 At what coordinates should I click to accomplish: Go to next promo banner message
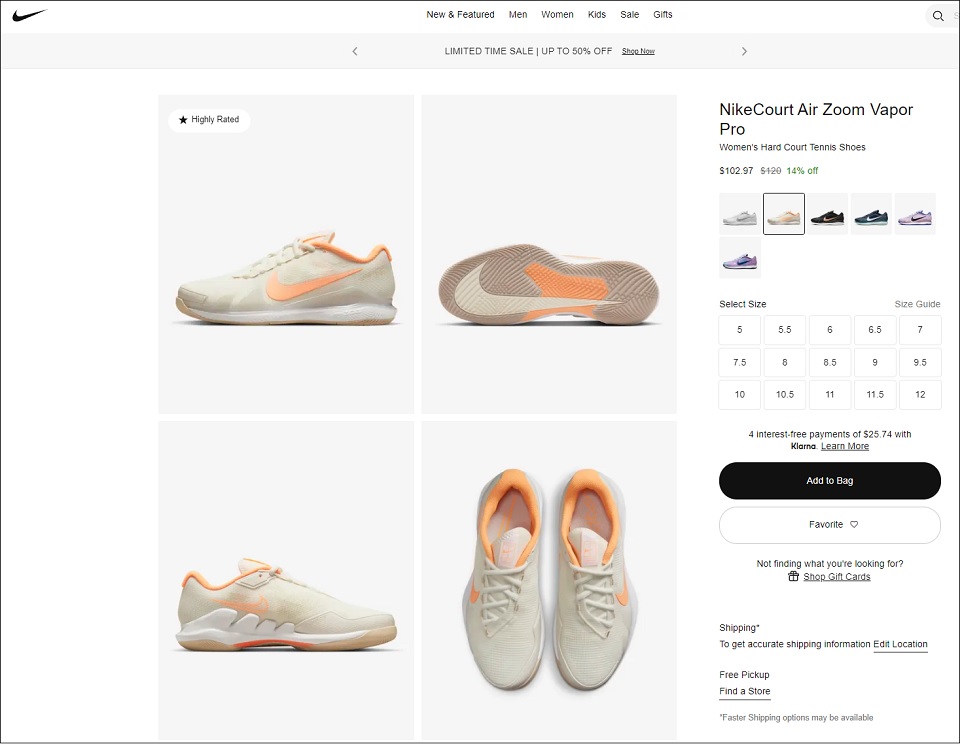744,51
